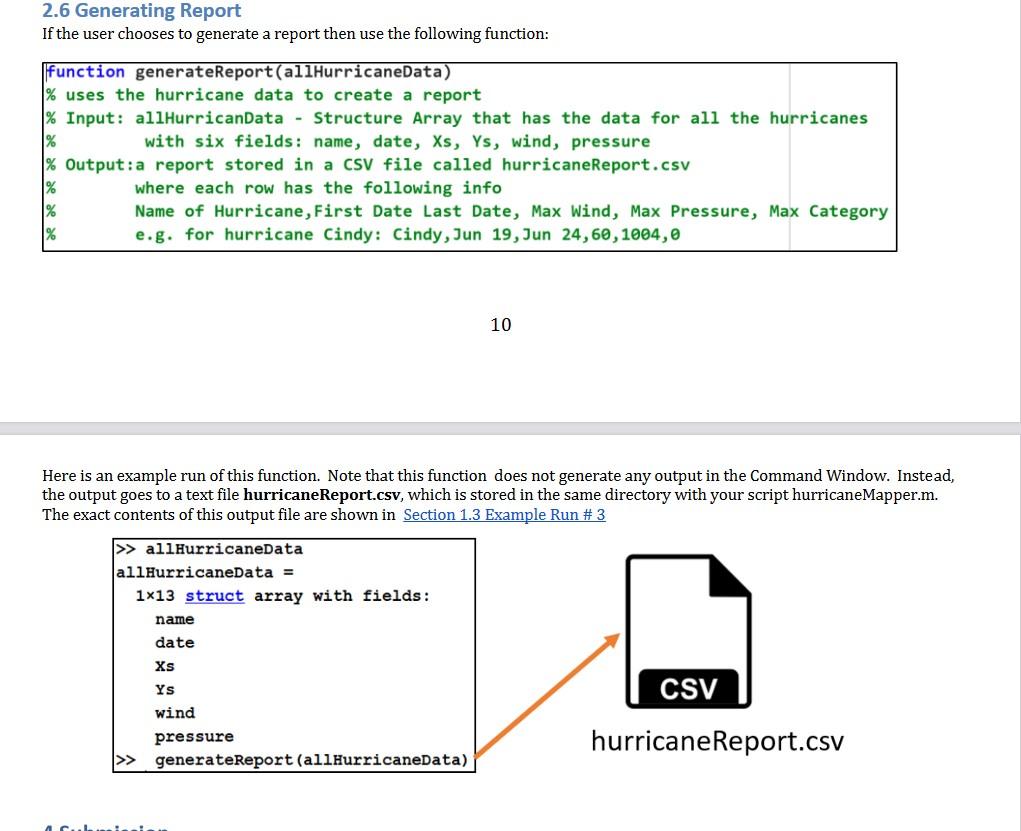Click the 'Xs' field in the struct array

163,665
